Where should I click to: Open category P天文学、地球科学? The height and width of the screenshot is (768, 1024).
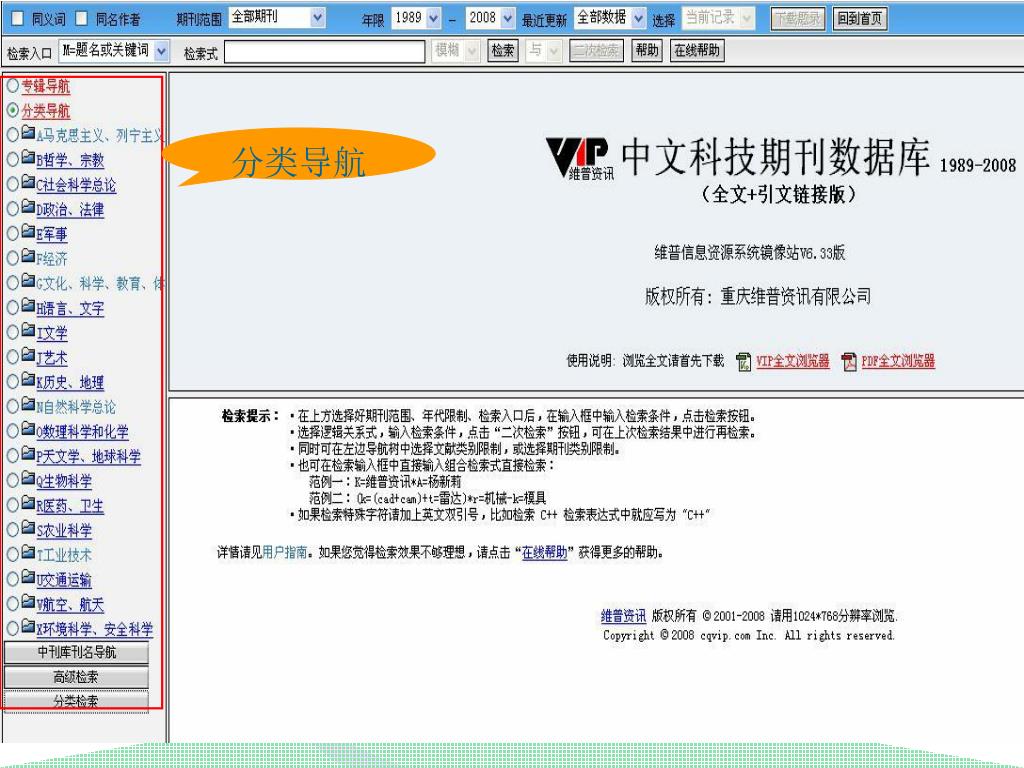(89, 456)
